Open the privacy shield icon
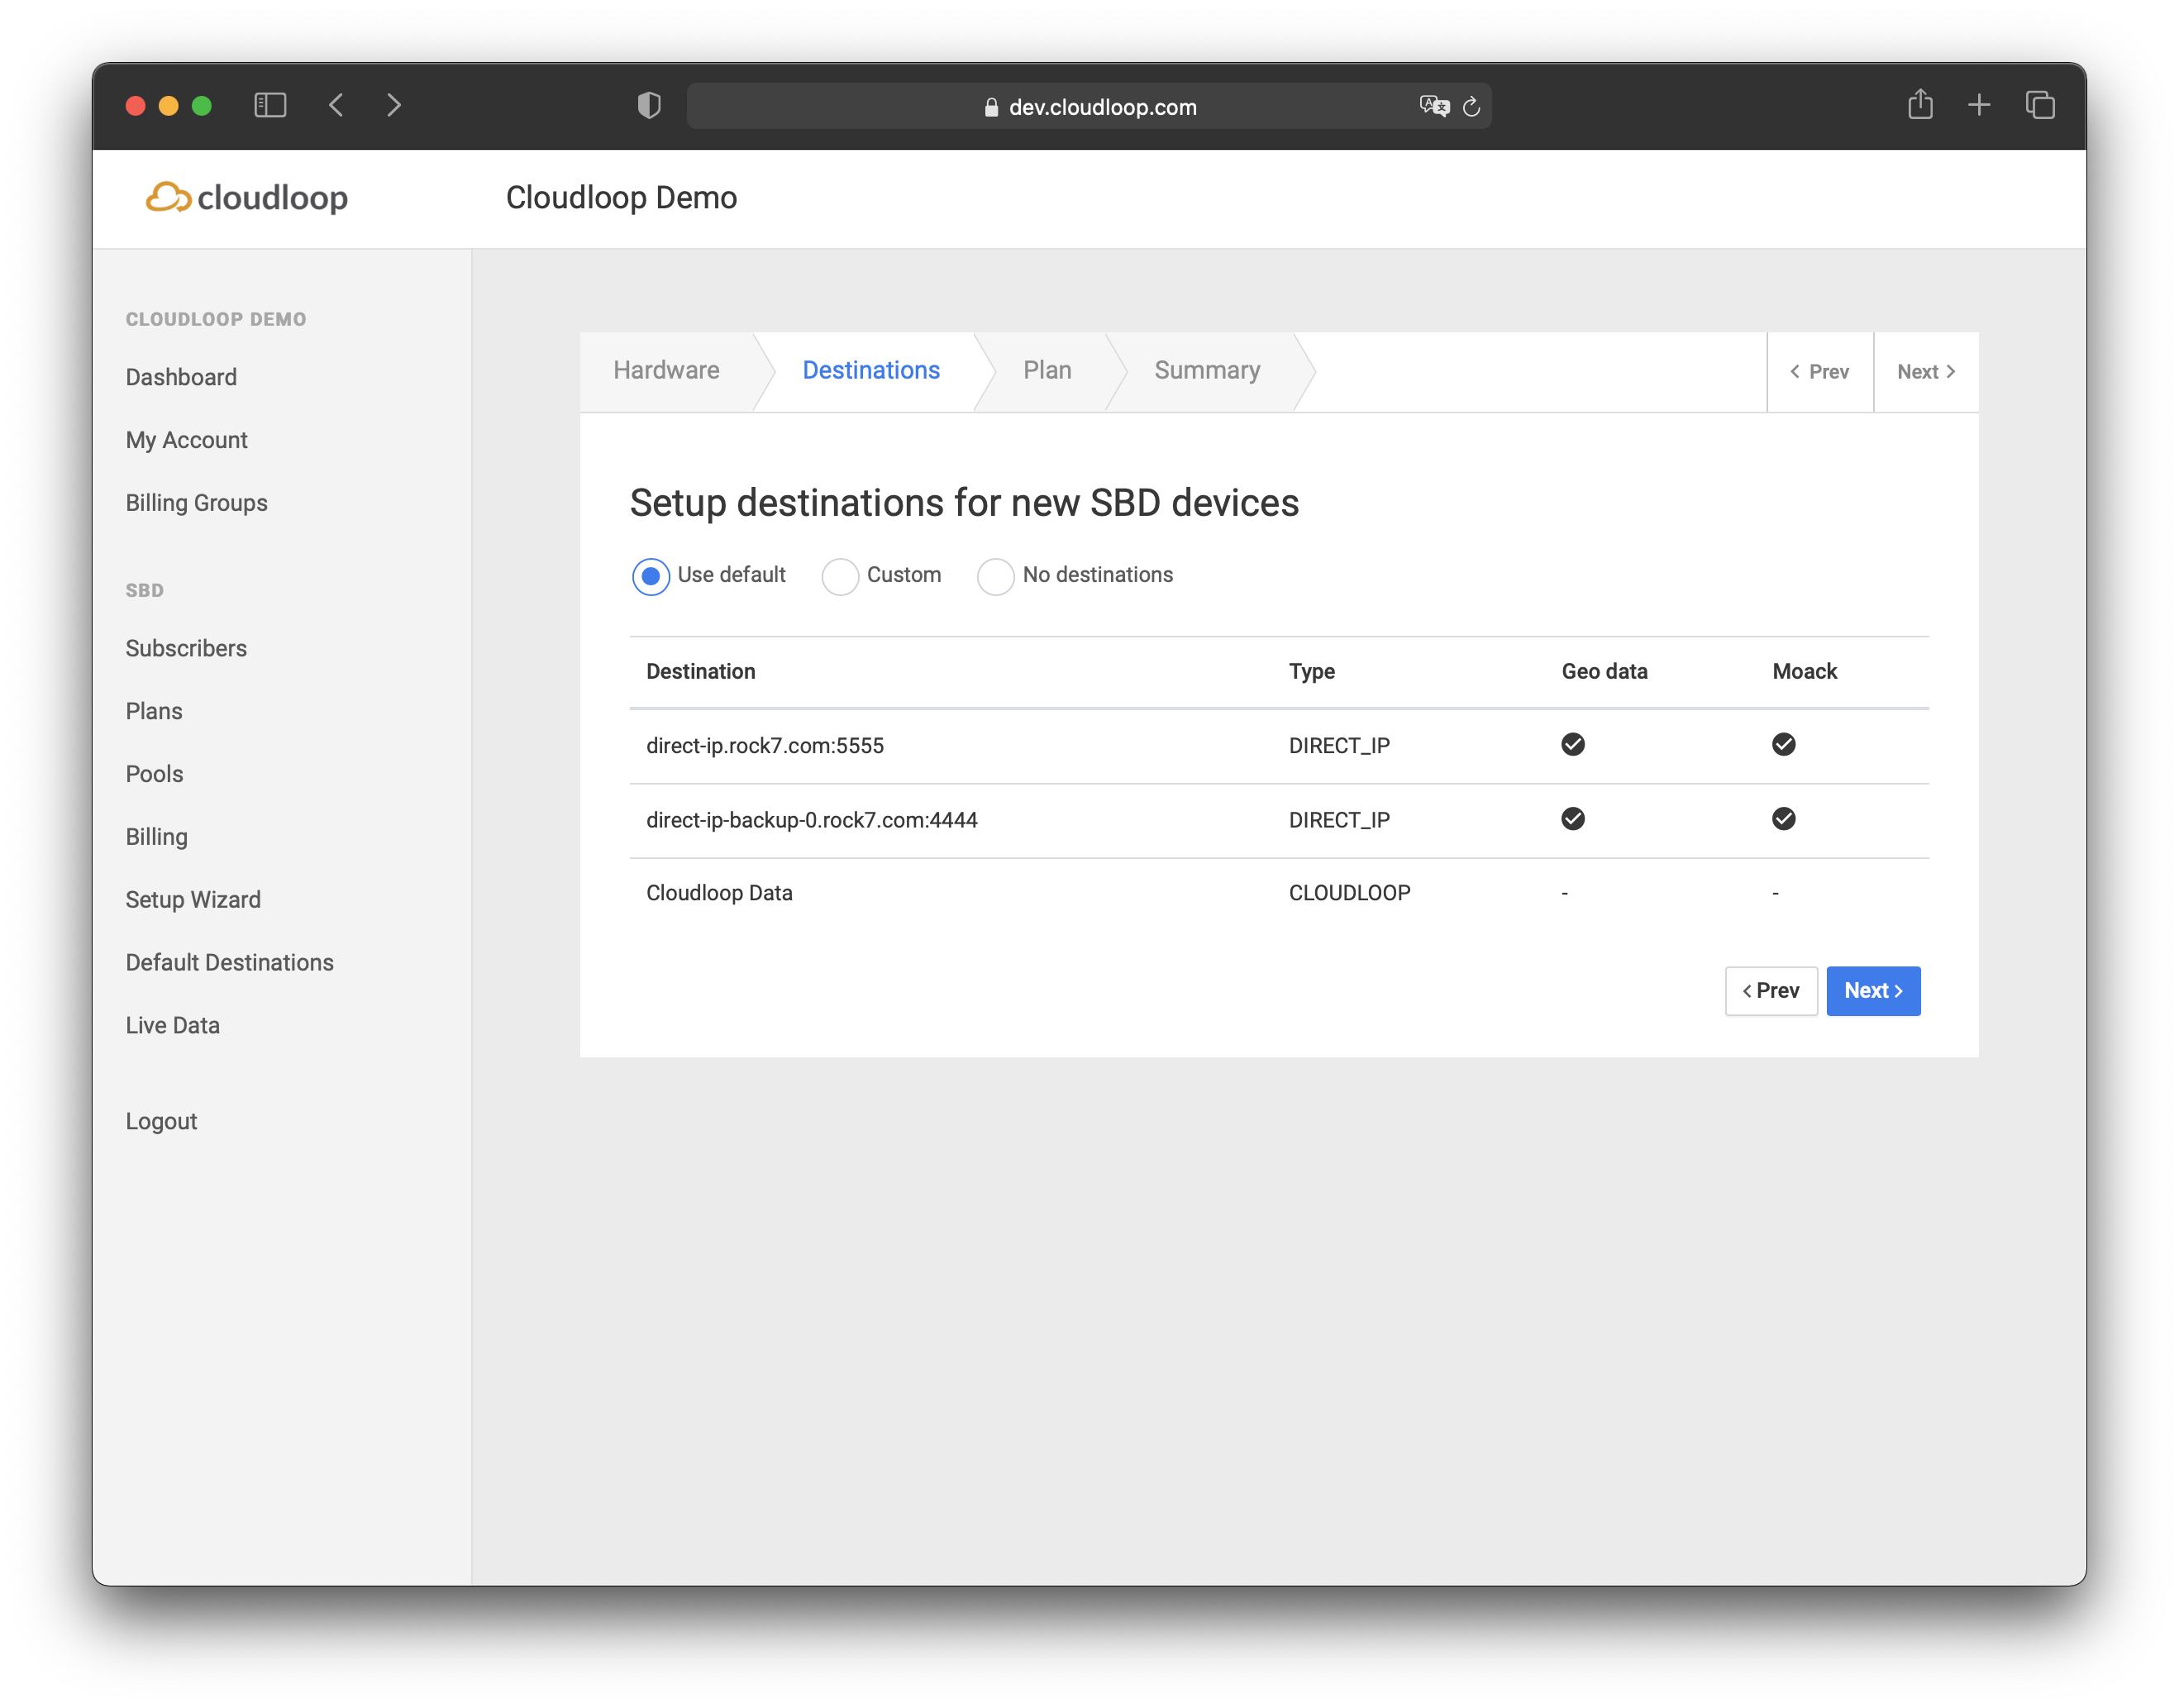Viewport: 2179px width, 1708px height. 649,105
